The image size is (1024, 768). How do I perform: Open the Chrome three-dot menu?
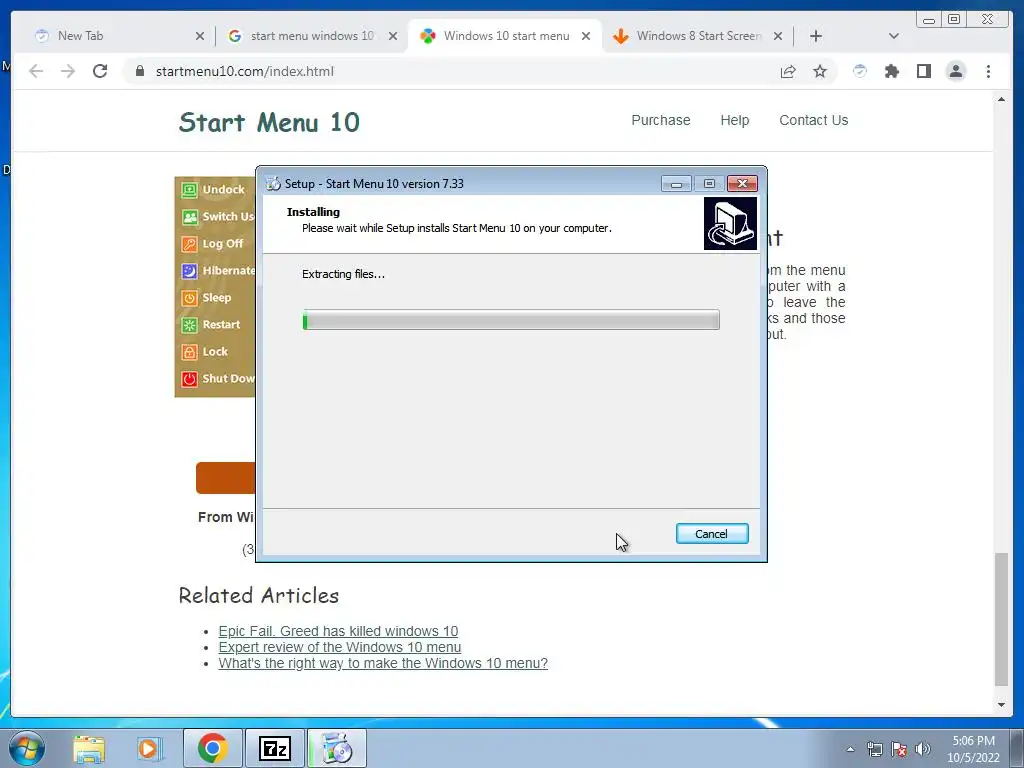988,71
